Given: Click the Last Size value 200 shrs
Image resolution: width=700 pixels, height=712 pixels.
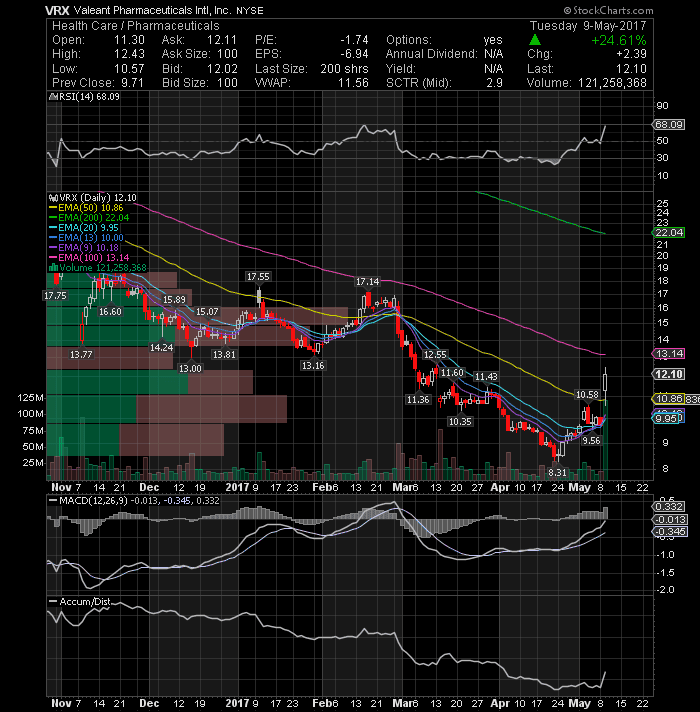Looking at the screenshot, I should pos(344,69).
